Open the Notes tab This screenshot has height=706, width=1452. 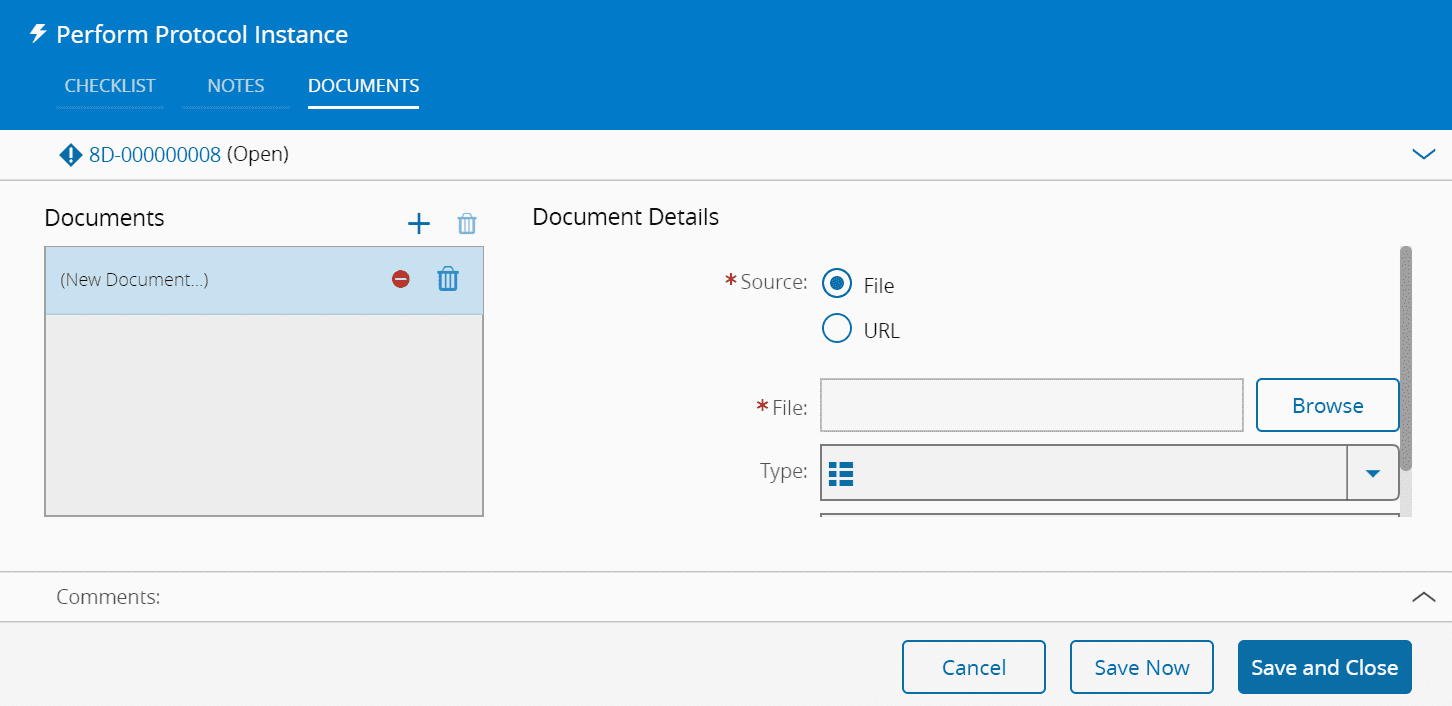pyautogui.click(x=236, y=86)
